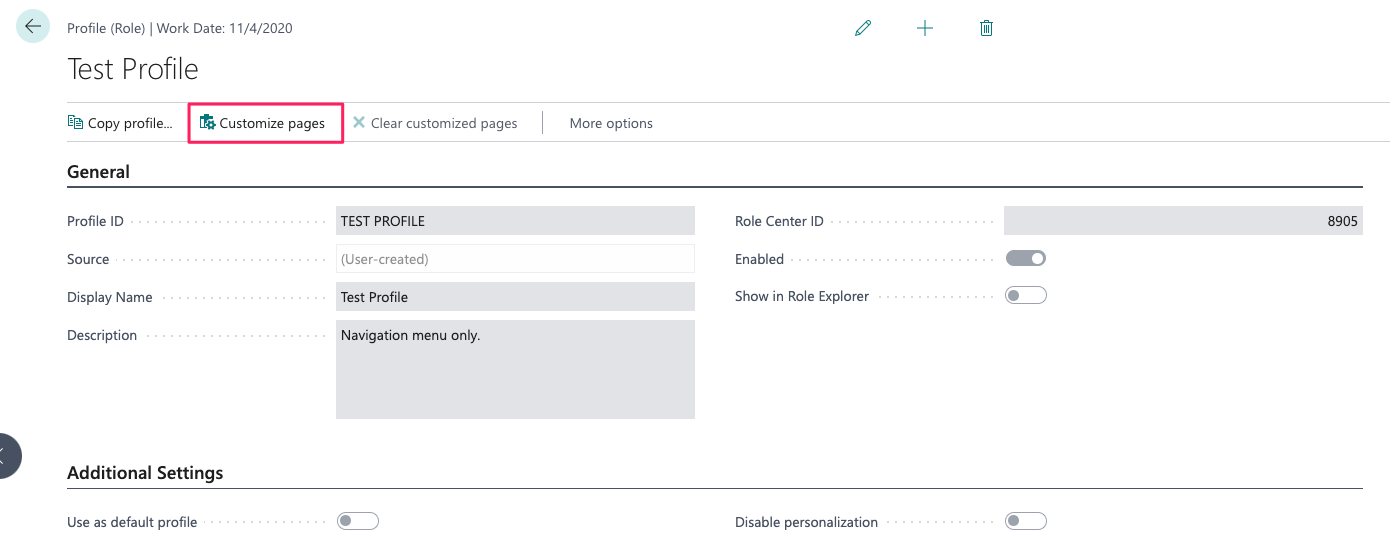
Task: Open the collapsed side panel chevron
Action: pyautogui.click(x=4, y=455)
